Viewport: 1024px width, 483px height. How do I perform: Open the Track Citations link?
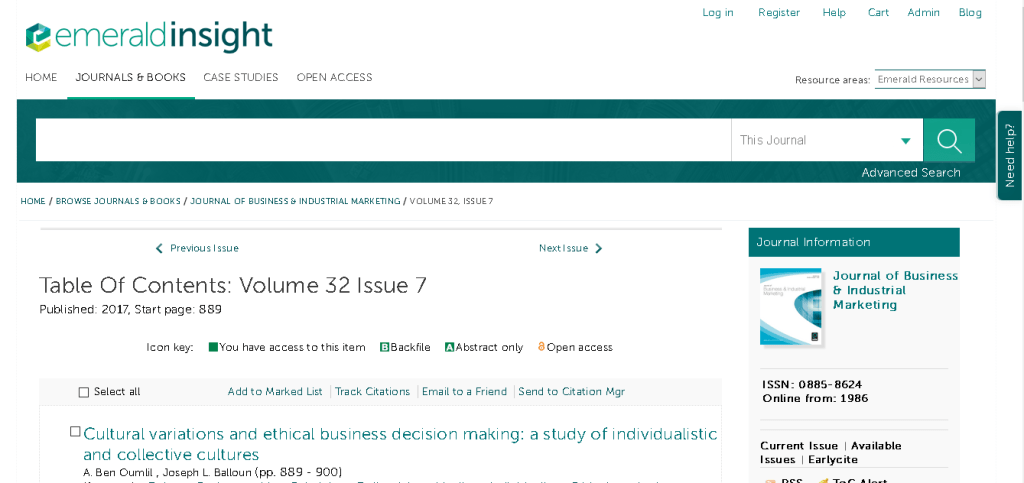[x=372, y=392]
